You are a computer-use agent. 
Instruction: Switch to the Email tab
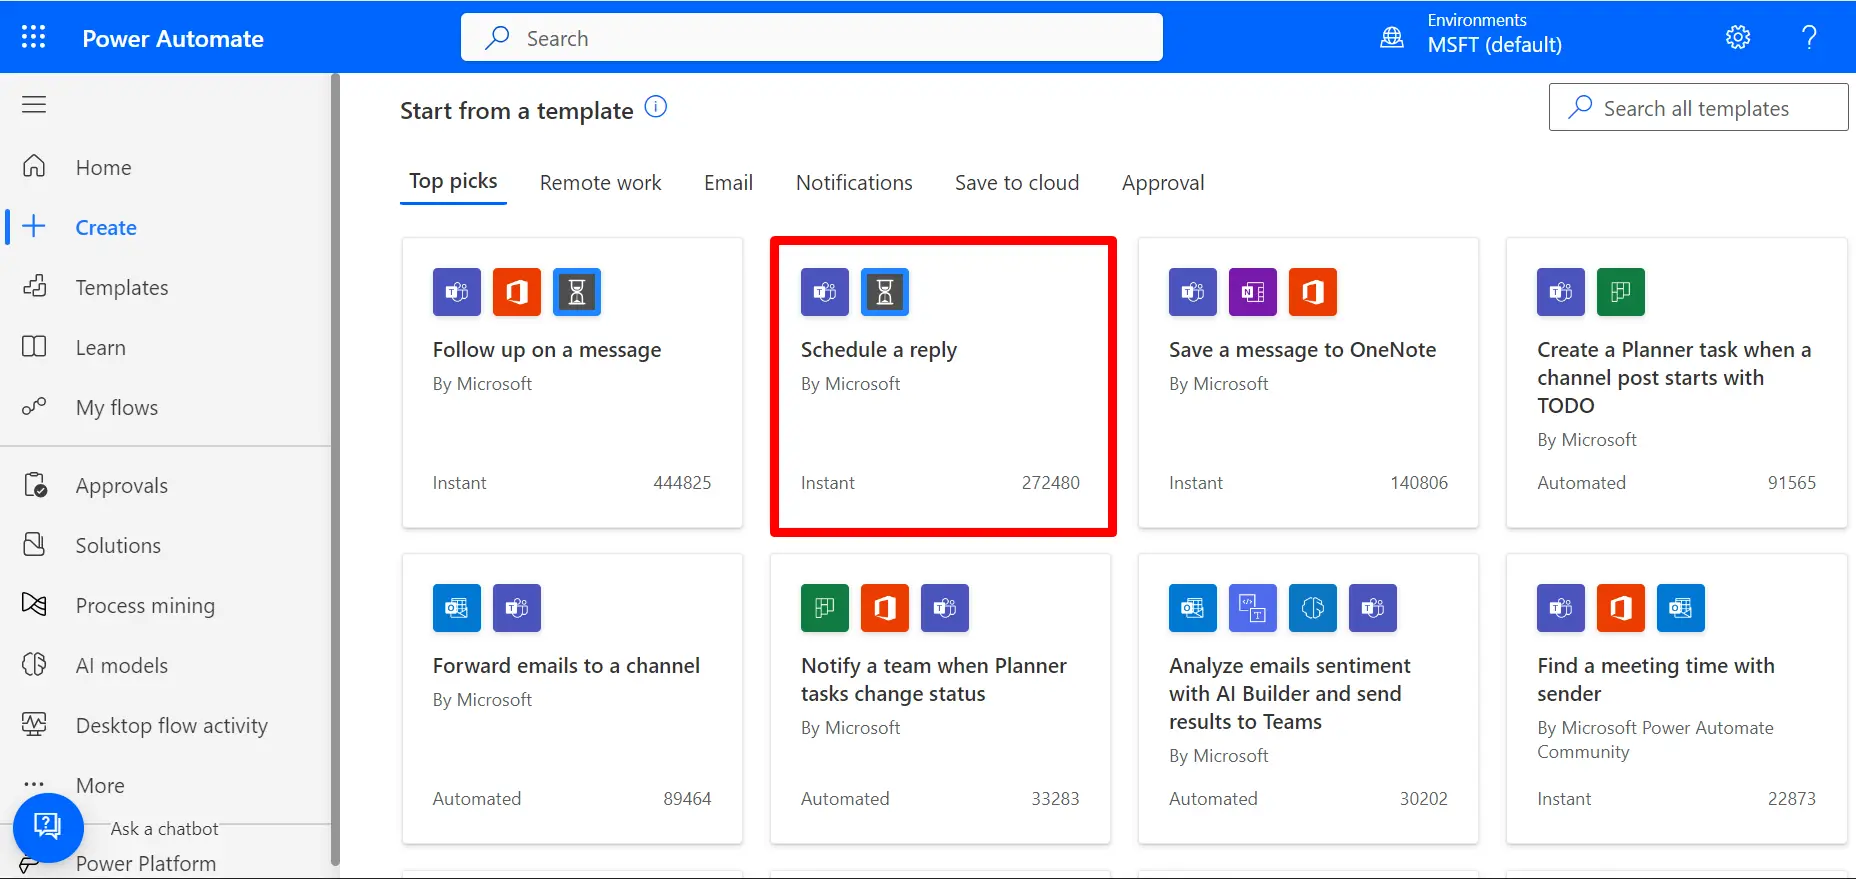coord(728,183)
